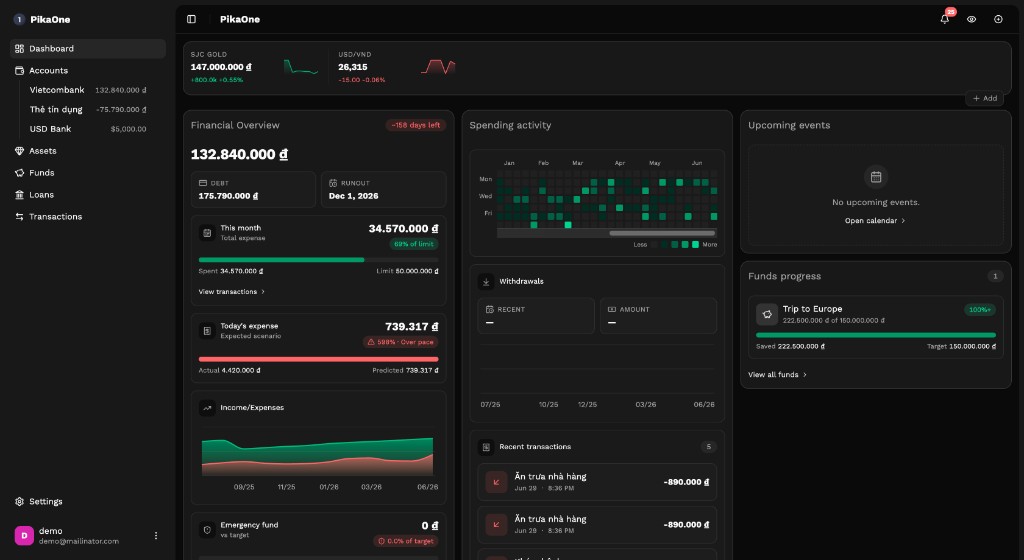Screen dimensions: 1024x560
Task: Click the PikaOne logo in sidebar
Action: [20, 20]
